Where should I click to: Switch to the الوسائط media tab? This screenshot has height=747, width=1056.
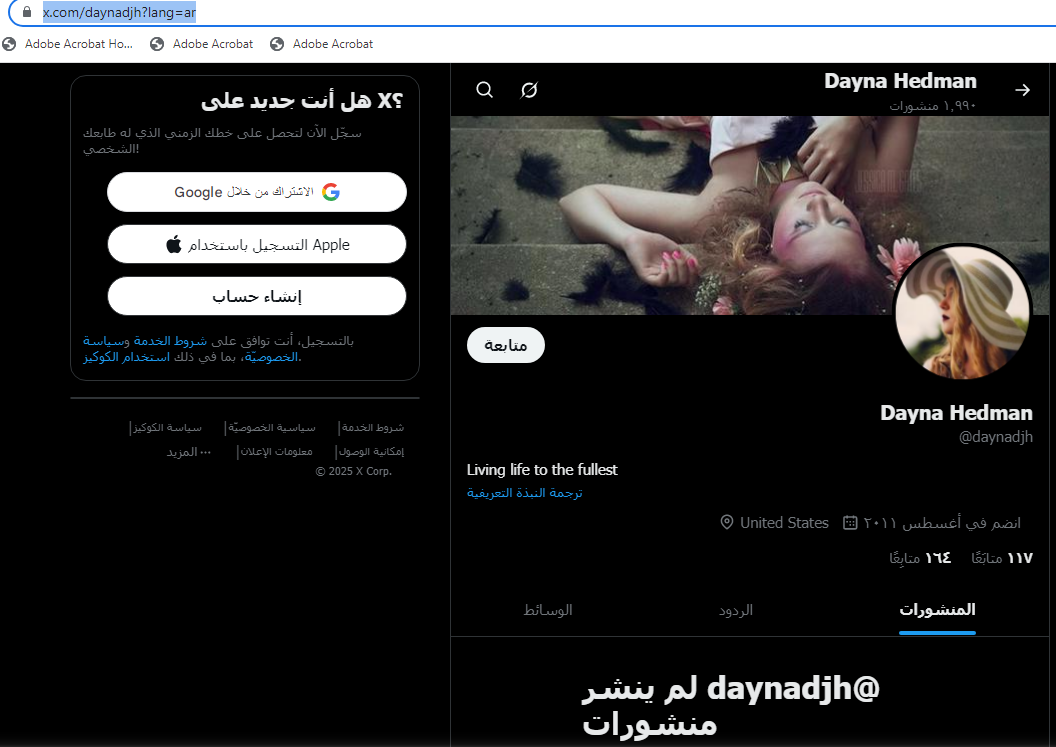(x=548, y=610)
